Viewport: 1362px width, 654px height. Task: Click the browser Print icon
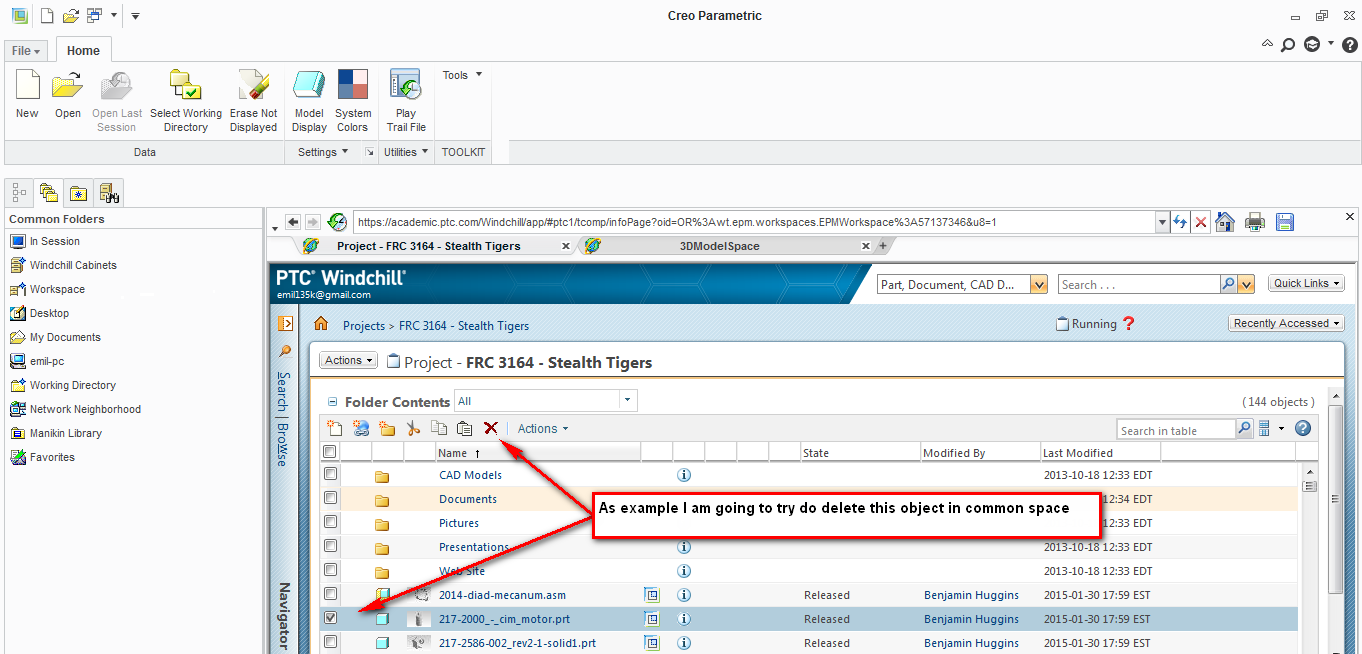click(1255, 222)
